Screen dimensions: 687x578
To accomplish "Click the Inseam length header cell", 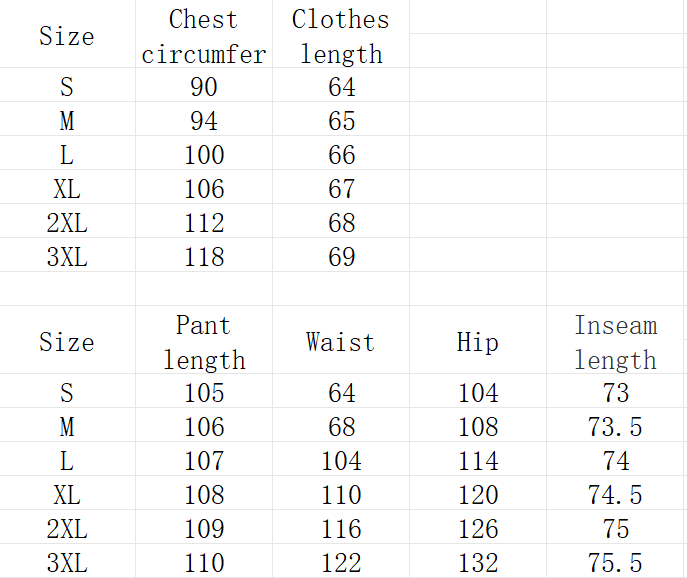I will pos(616,342).
